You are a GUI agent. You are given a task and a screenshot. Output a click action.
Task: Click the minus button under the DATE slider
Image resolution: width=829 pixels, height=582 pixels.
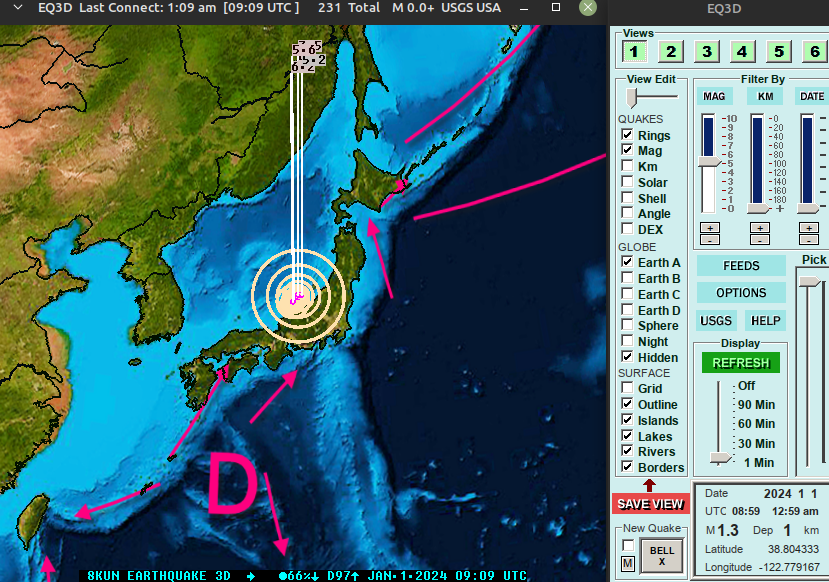click(x=809, y=239)
